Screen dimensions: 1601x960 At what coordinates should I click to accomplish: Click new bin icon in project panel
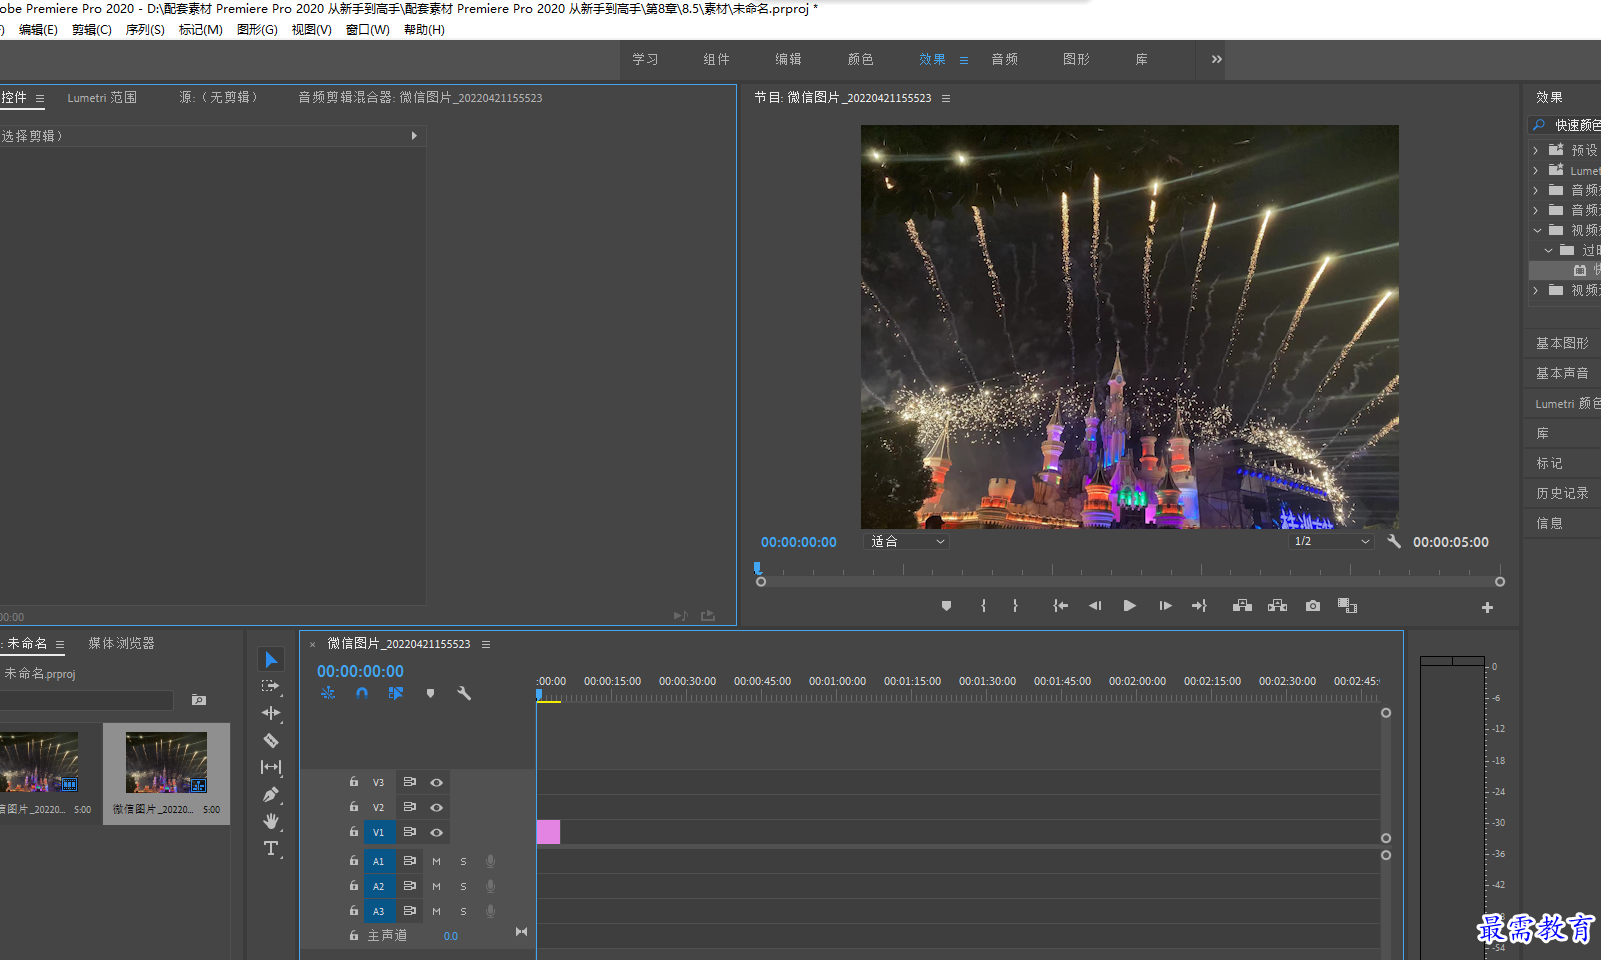tap(199, 700)
